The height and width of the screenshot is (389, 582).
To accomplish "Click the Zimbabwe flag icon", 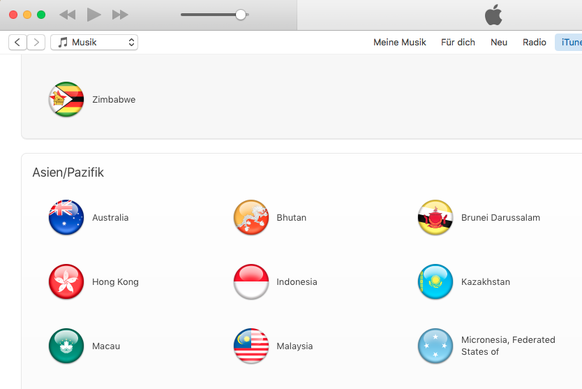I will click(x=66, y=99).
